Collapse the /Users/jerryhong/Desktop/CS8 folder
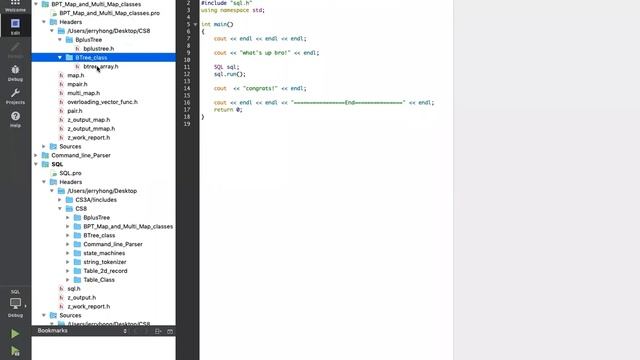 (52, 31)
